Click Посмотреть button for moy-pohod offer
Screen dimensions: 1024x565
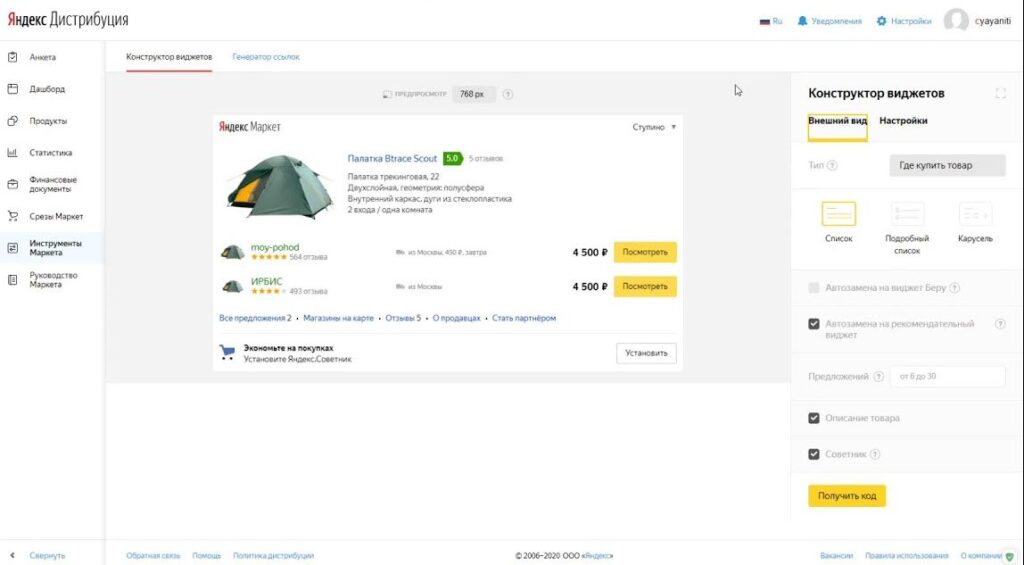point(645,252)
